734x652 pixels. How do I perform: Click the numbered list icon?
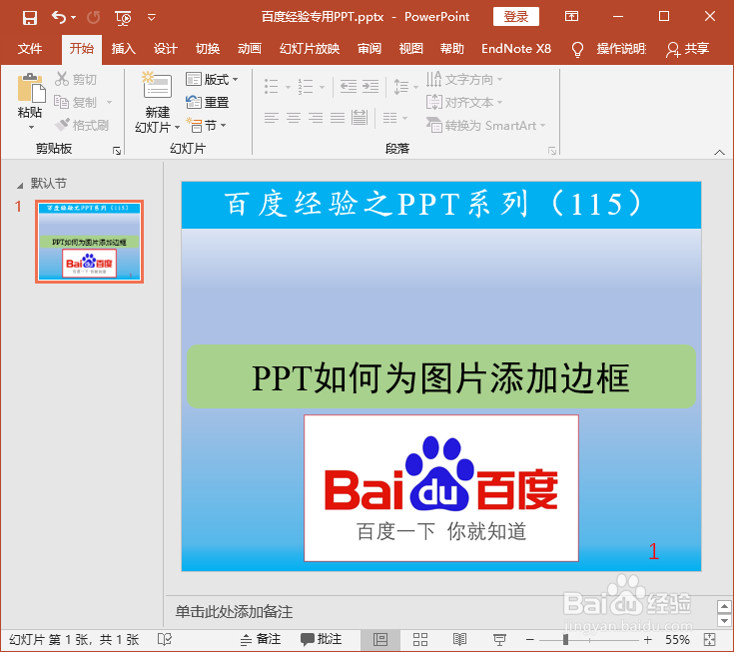[x=305, y=87]
